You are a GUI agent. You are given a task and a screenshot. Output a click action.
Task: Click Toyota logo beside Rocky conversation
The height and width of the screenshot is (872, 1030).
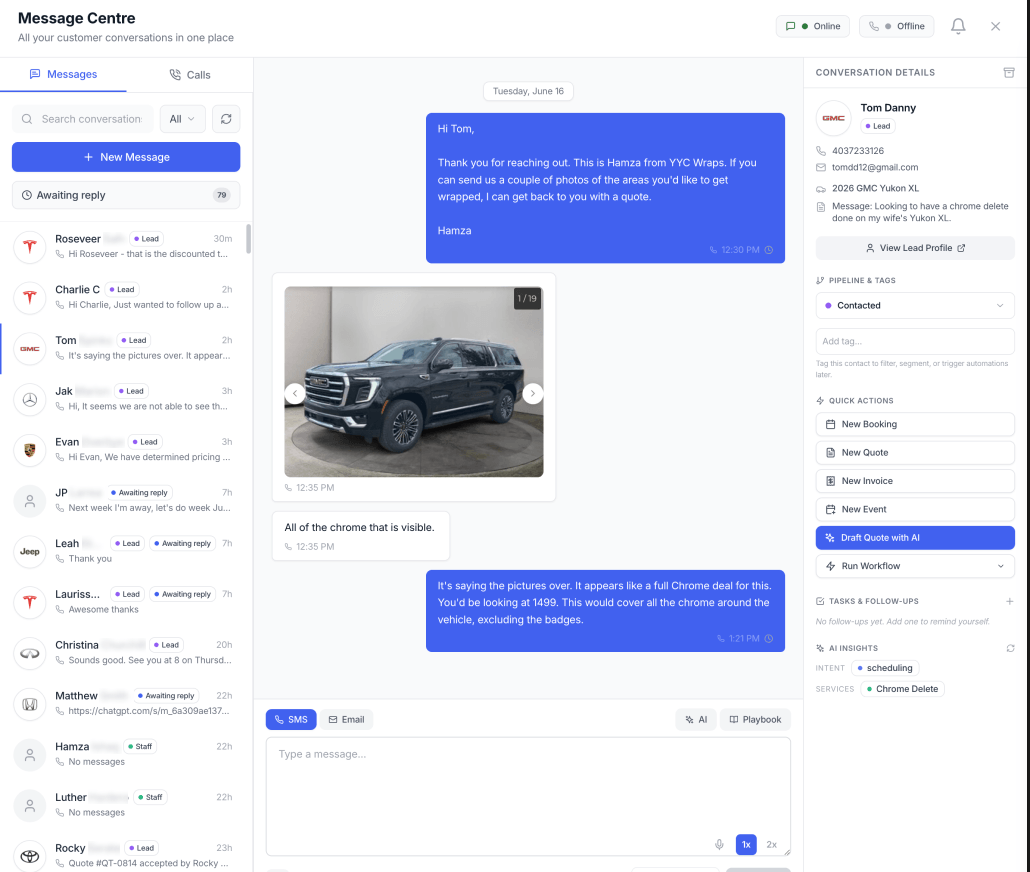point(30,856)
